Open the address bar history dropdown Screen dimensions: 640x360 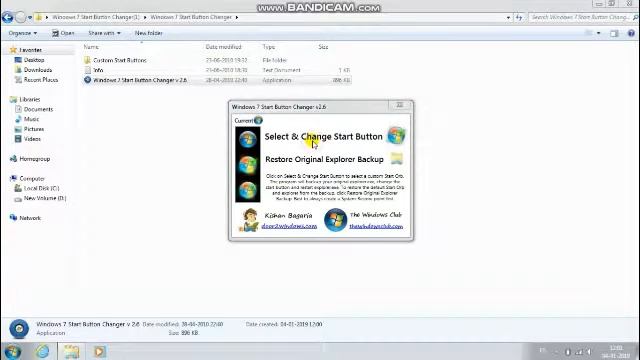tap(508, 18)
